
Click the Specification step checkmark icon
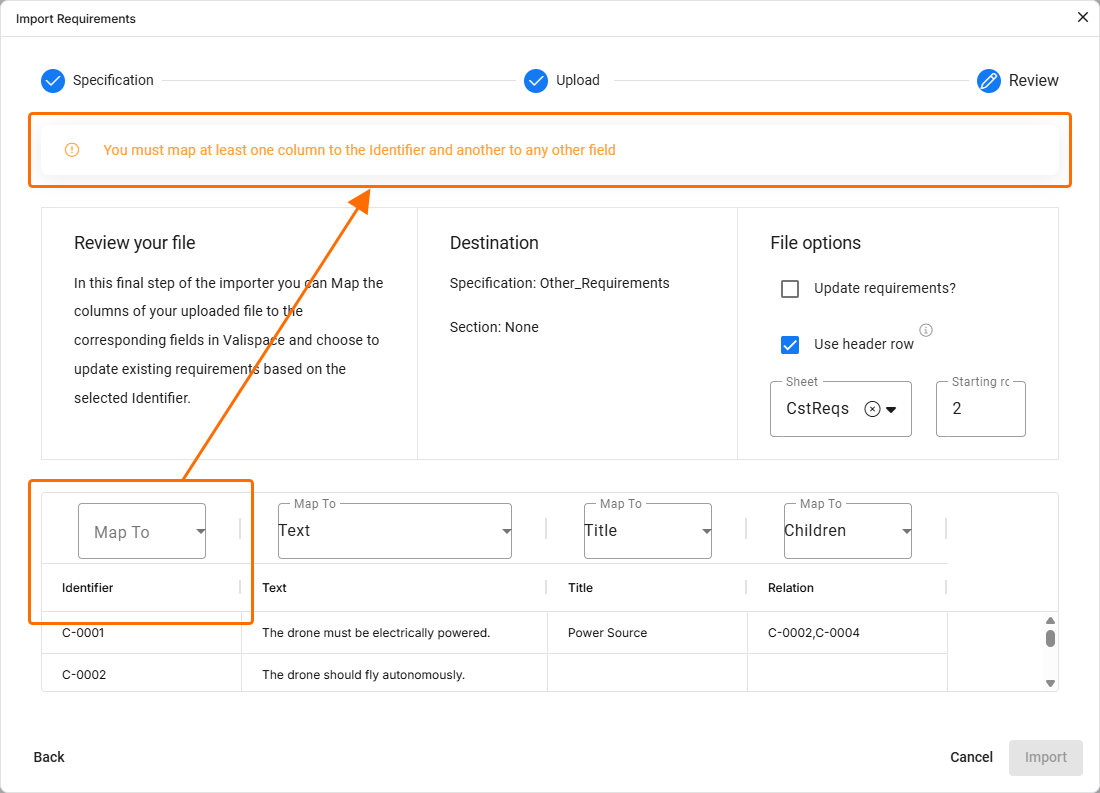(x=53, y=81)
